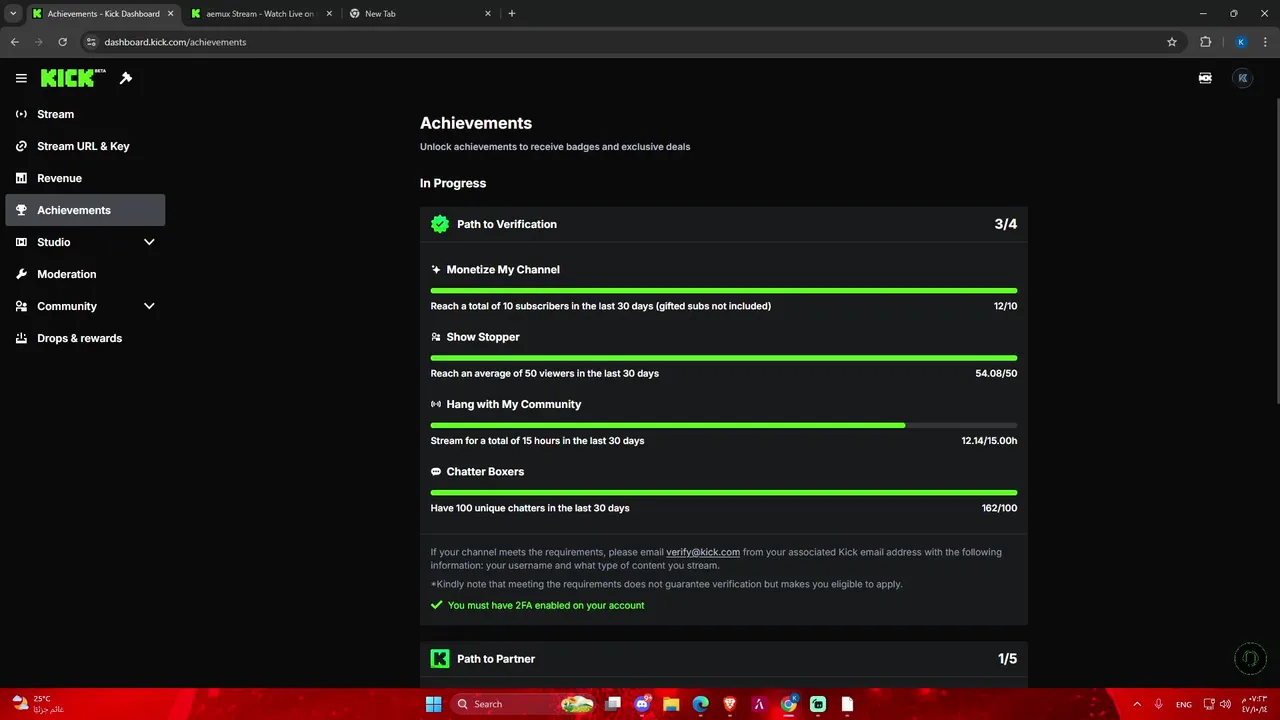Click the ticket icon in top right header
This screenshot has width=1280, height=720.
pos(1205,78)
